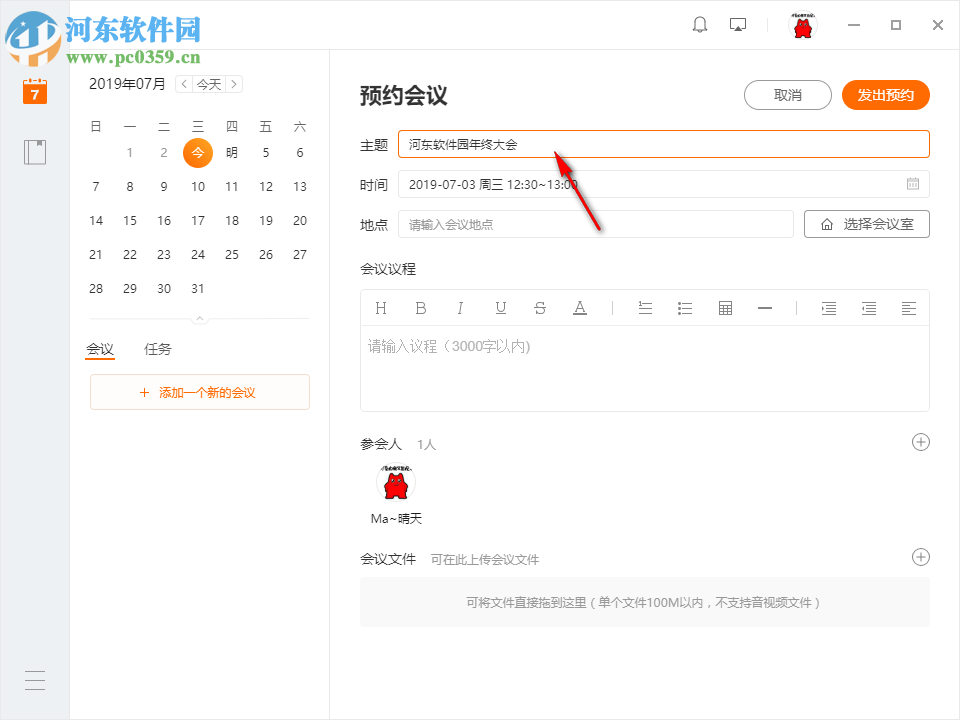Open the notes panel in left sidebar
This screenshot has width=960, height=720.
coord(35,152)
